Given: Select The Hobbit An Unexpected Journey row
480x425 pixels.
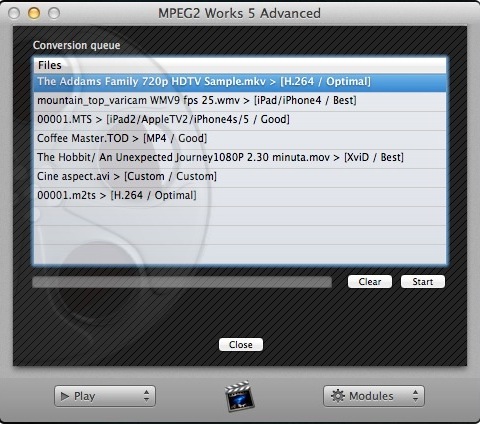Looking at the screenshot, I should coord(240,158).
